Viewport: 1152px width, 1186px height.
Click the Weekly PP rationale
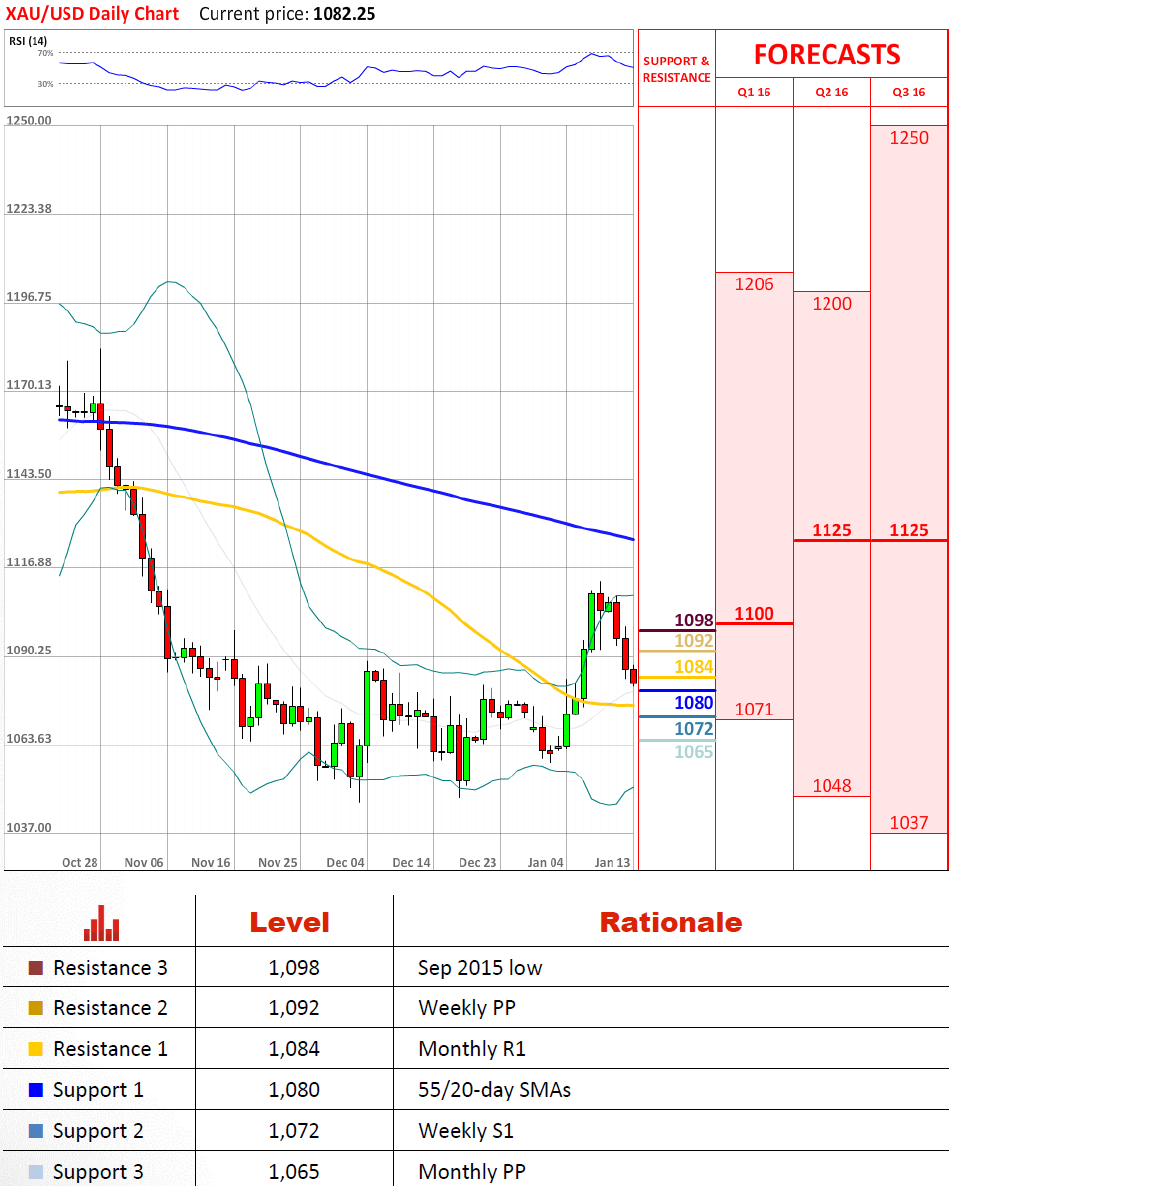467,1008
